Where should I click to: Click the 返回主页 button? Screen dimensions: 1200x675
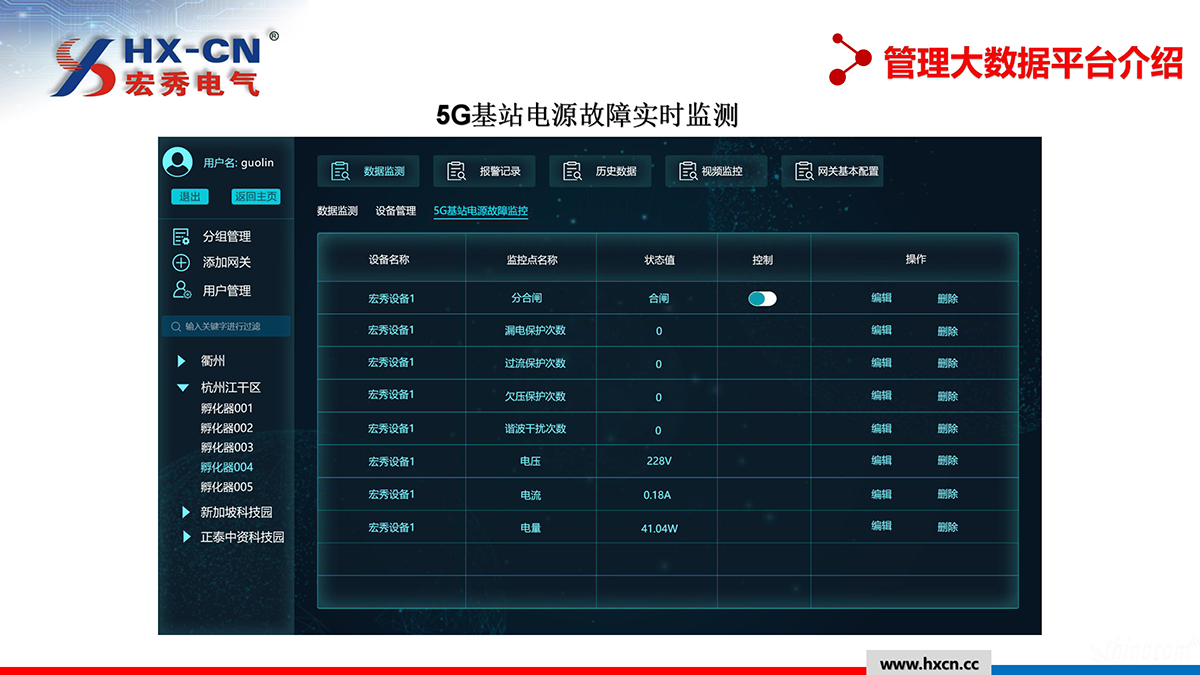(255, 197)
